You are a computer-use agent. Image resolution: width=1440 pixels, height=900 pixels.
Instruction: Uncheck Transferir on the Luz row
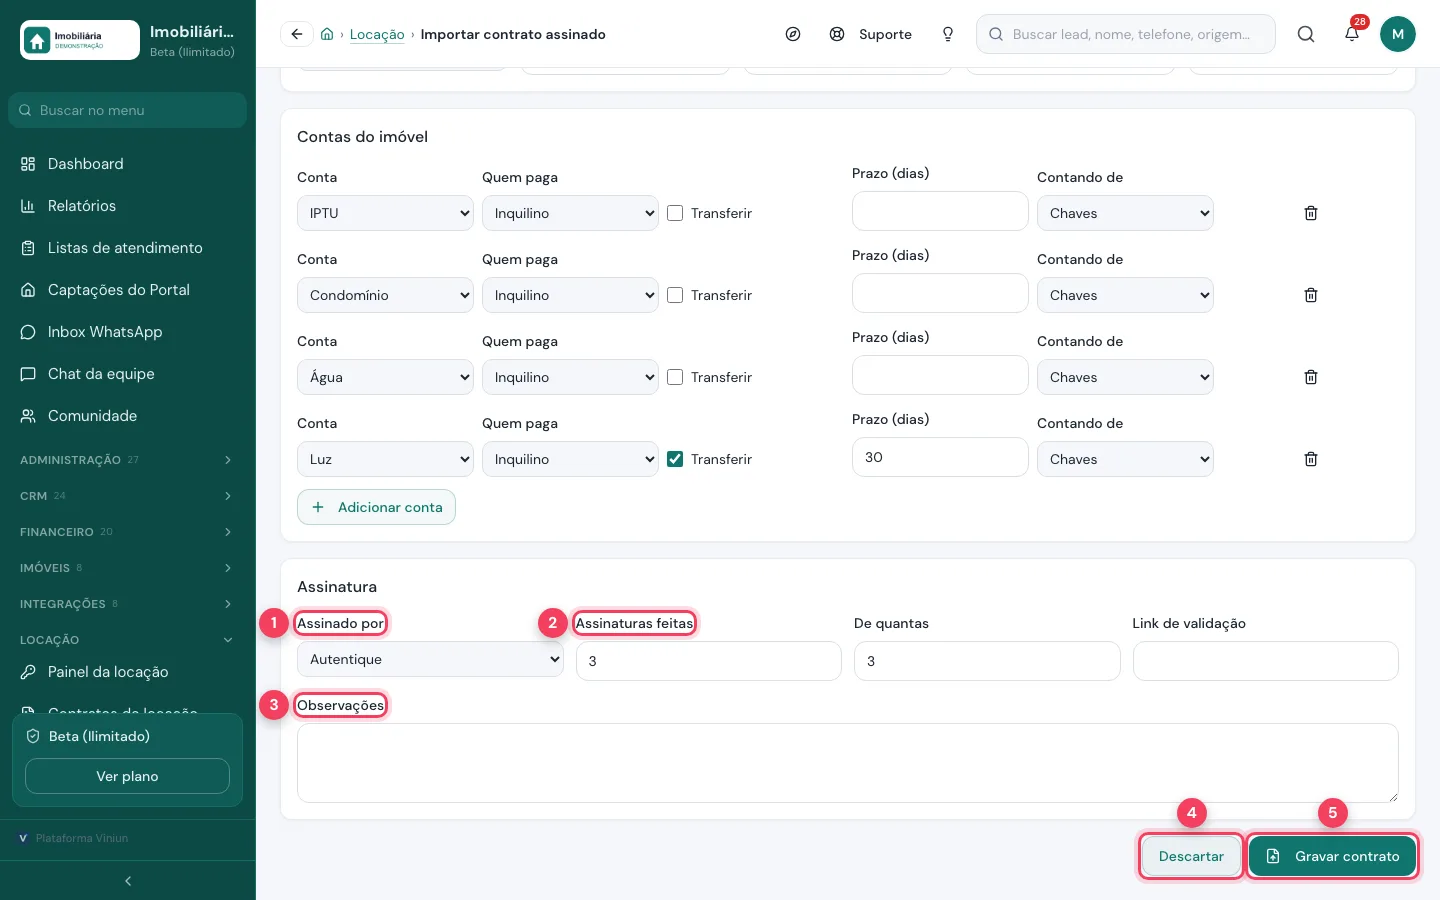(x=675, y=459)
